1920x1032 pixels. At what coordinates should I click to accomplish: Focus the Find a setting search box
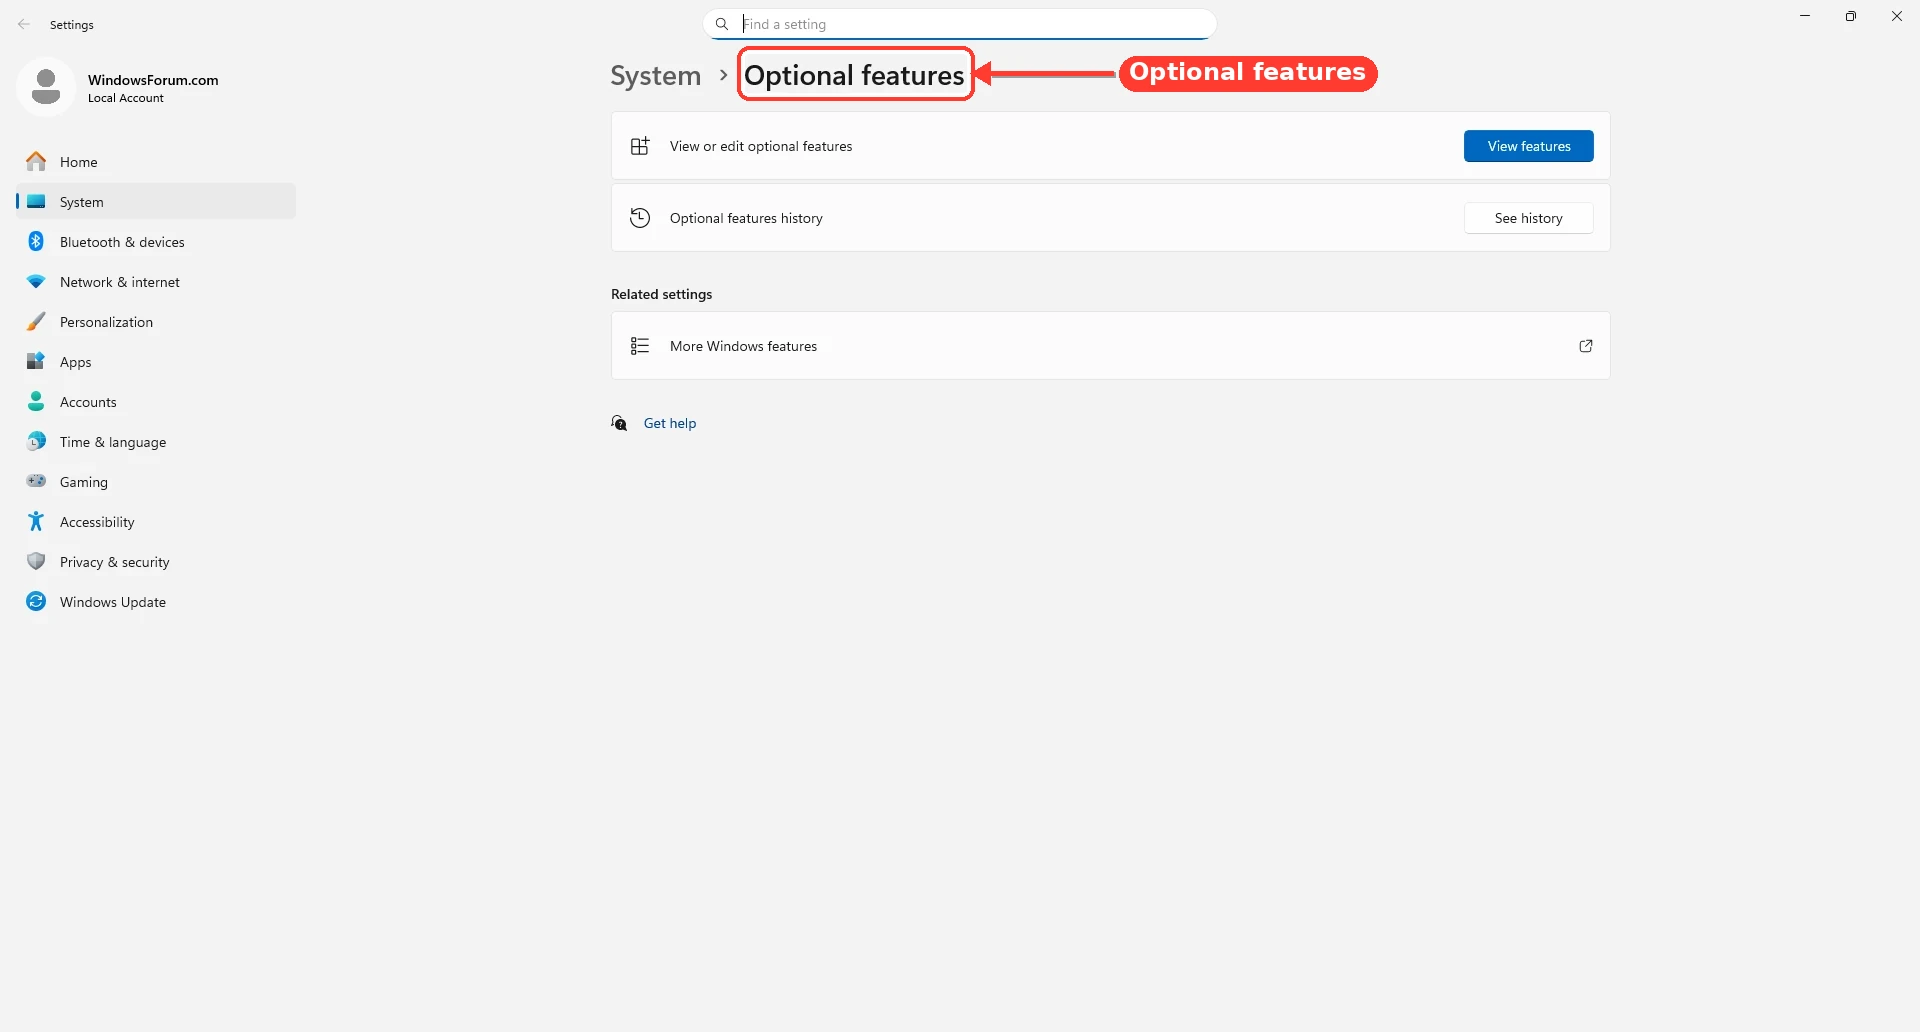(960, 24)
